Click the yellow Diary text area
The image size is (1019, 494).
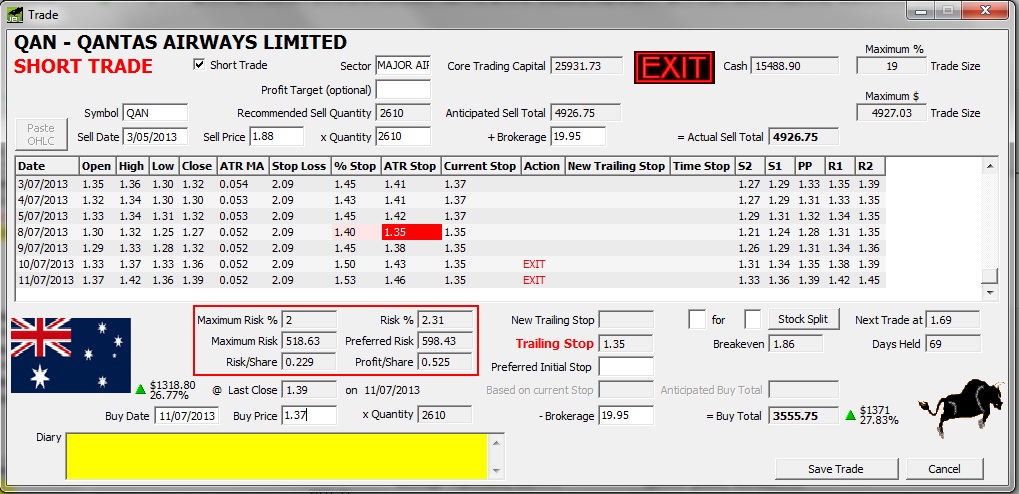point(276,456)
